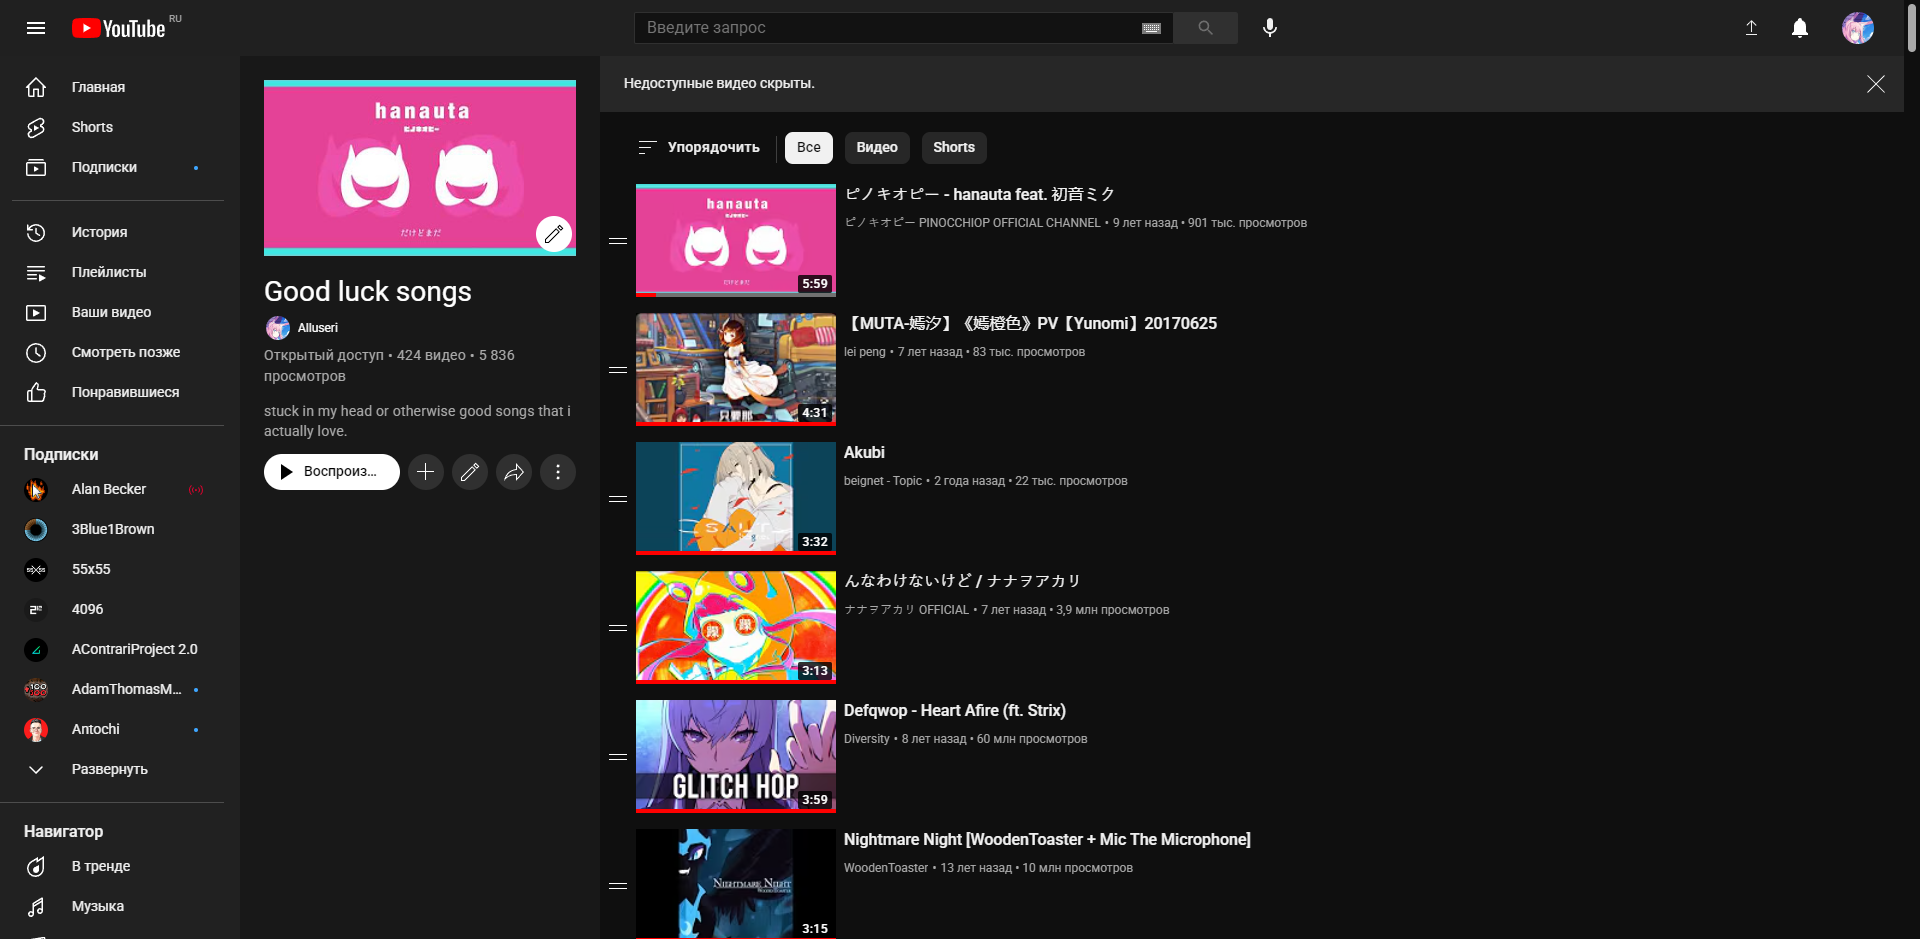Open the on-screen keyboard in search box
The height and width of the screenshot is (939, 1920).
(x=1151, y=28)
